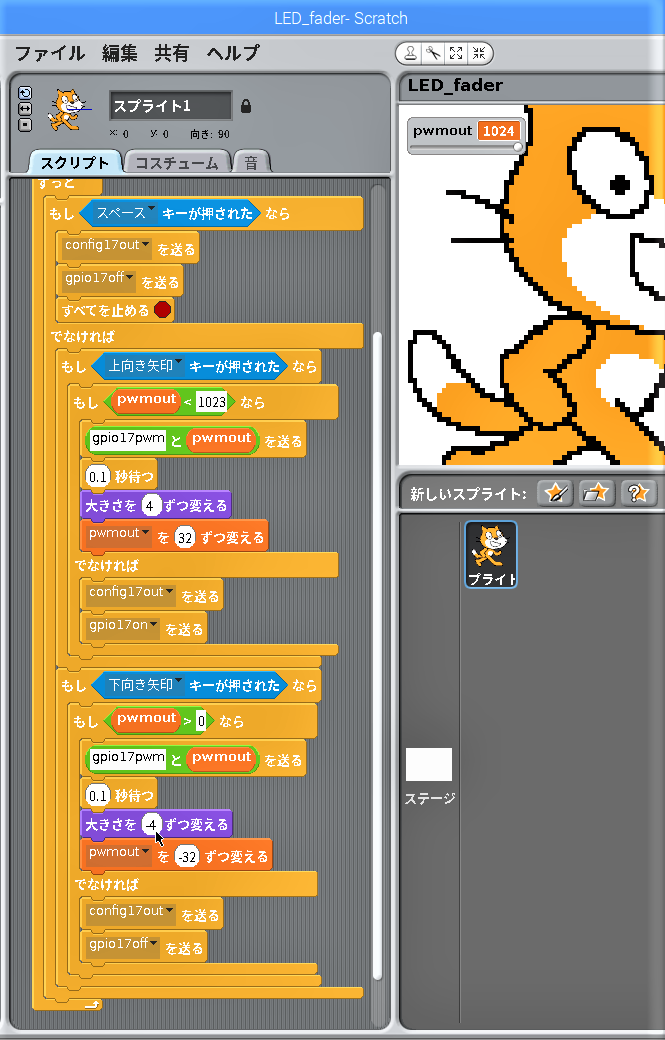Click the red stop sign on すべてを止める block

click(x=162, y=310)
